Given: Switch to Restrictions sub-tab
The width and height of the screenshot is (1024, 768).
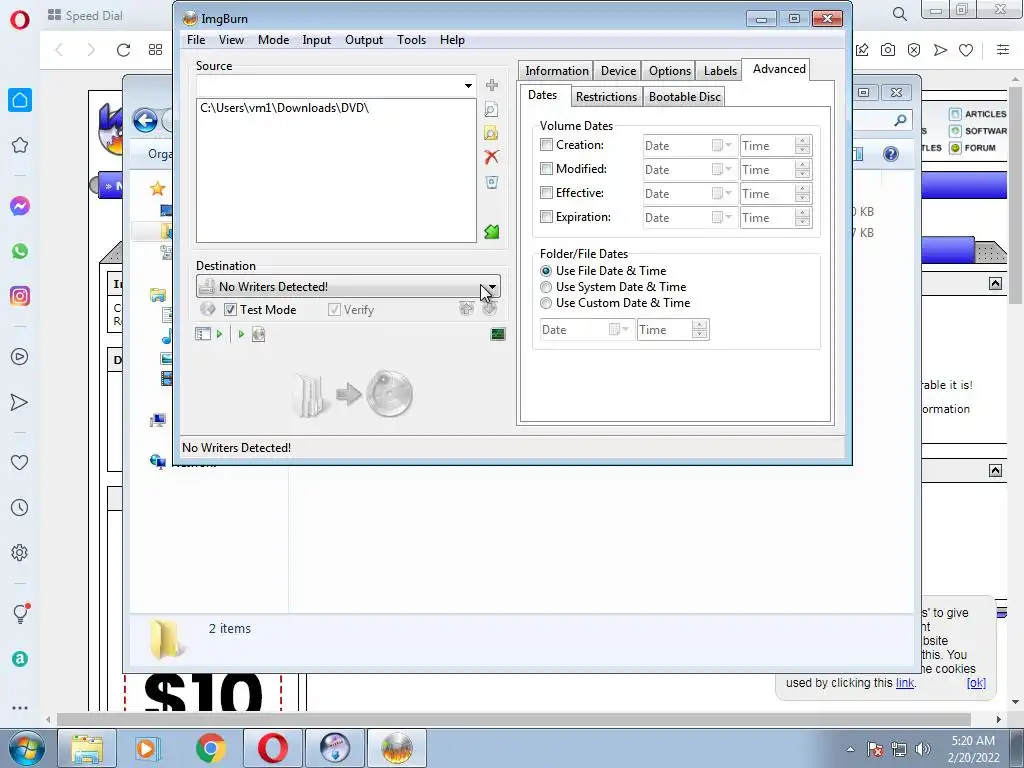Looking at the screenshot, I should point(606,97).
